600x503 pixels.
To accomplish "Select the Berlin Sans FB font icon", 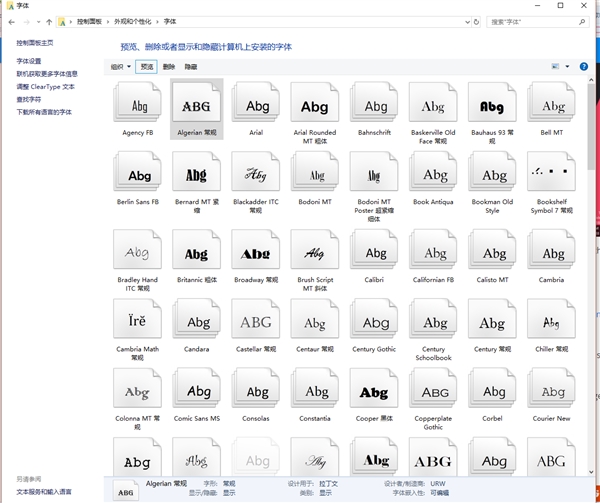I will point(137,171).
